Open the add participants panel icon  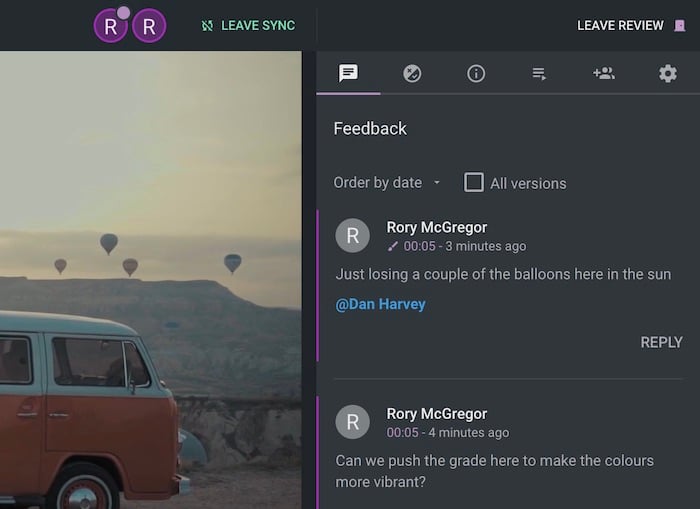604,73
